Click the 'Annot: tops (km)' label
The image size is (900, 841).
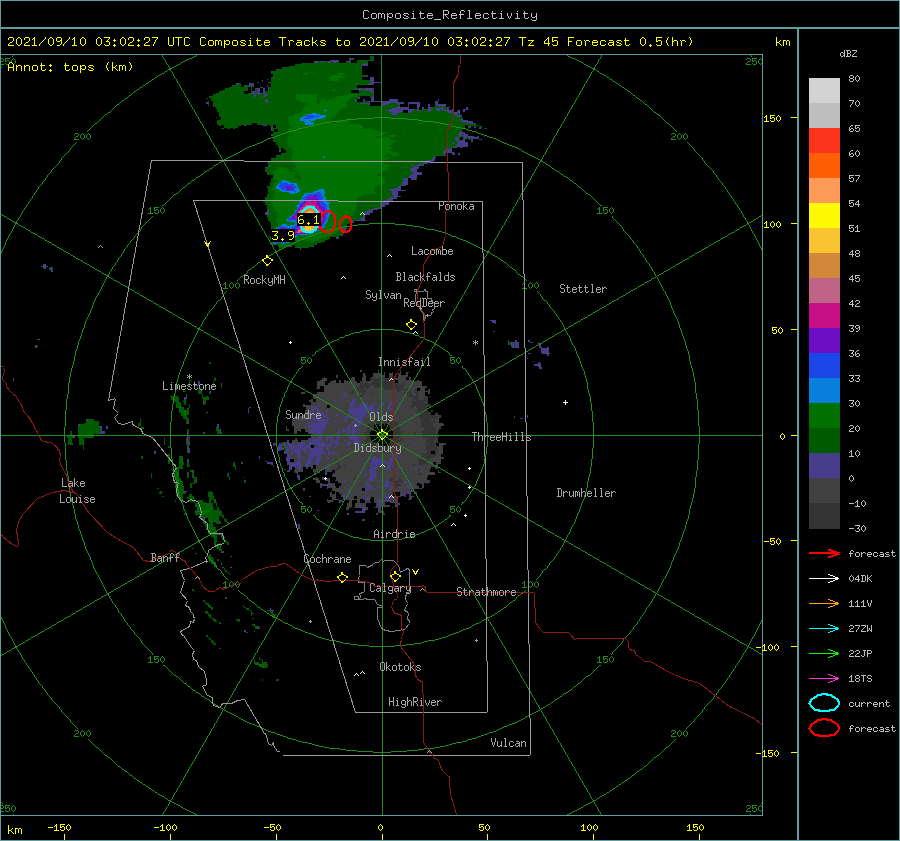(70, 67)
